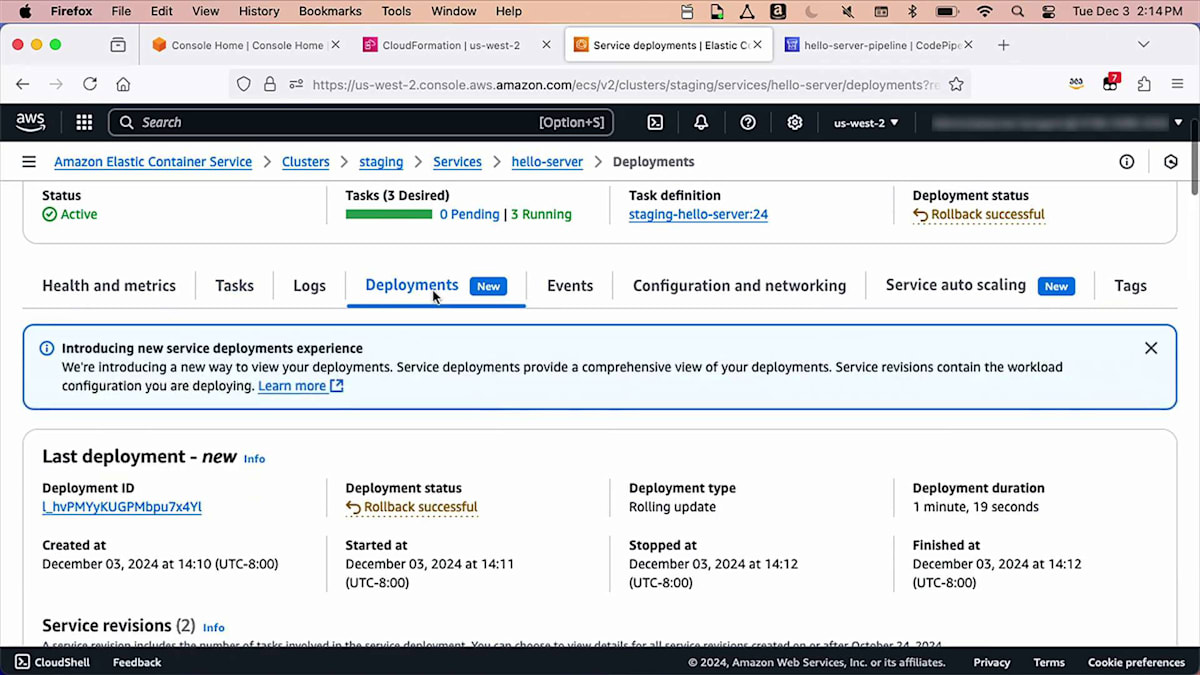Image resolution: width=1200 pixels, height=675 pixels.
Task: Open the Configuration and networking tab
Action: pyautogui.click(x=739, y=285)
